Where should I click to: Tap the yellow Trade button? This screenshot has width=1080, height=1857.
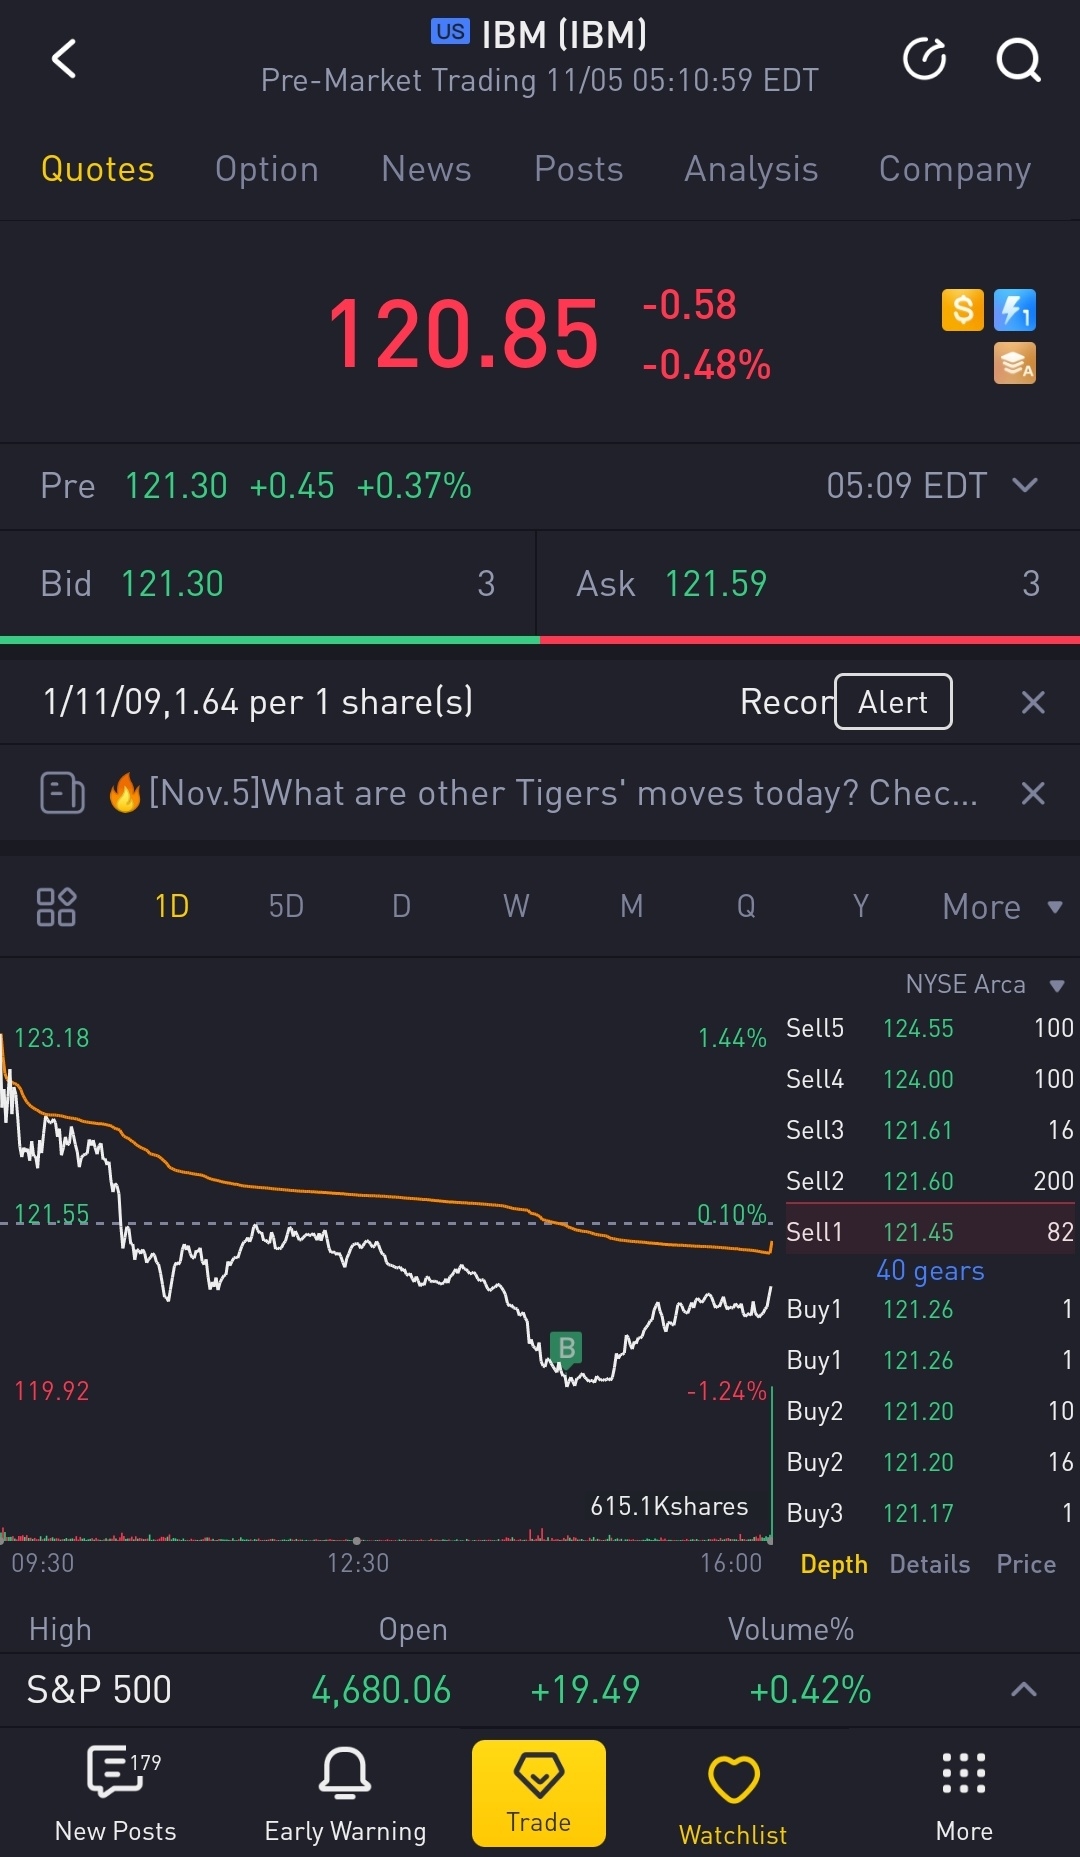coord(539,1793)
